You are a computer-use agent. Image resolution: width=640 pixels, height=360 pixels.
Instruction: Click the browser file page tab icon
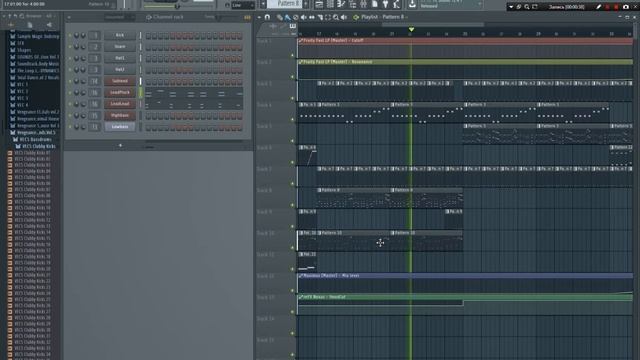[30, 25]
